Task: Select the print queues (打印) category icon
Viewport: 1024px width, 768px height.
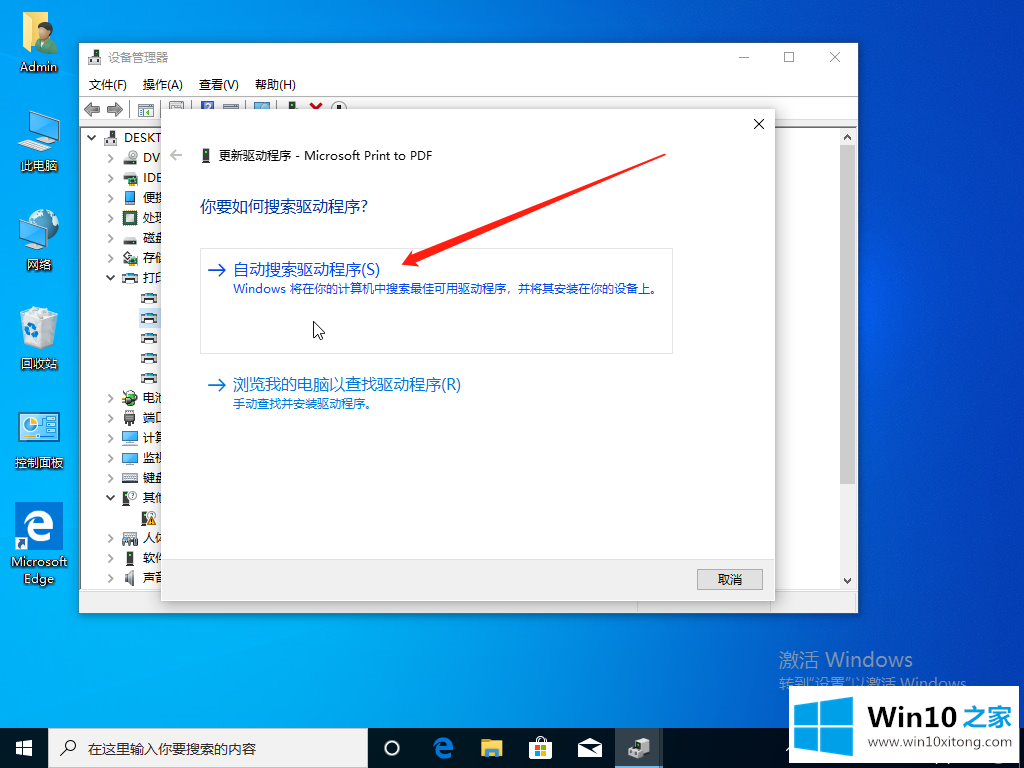Action: point(131,278)
